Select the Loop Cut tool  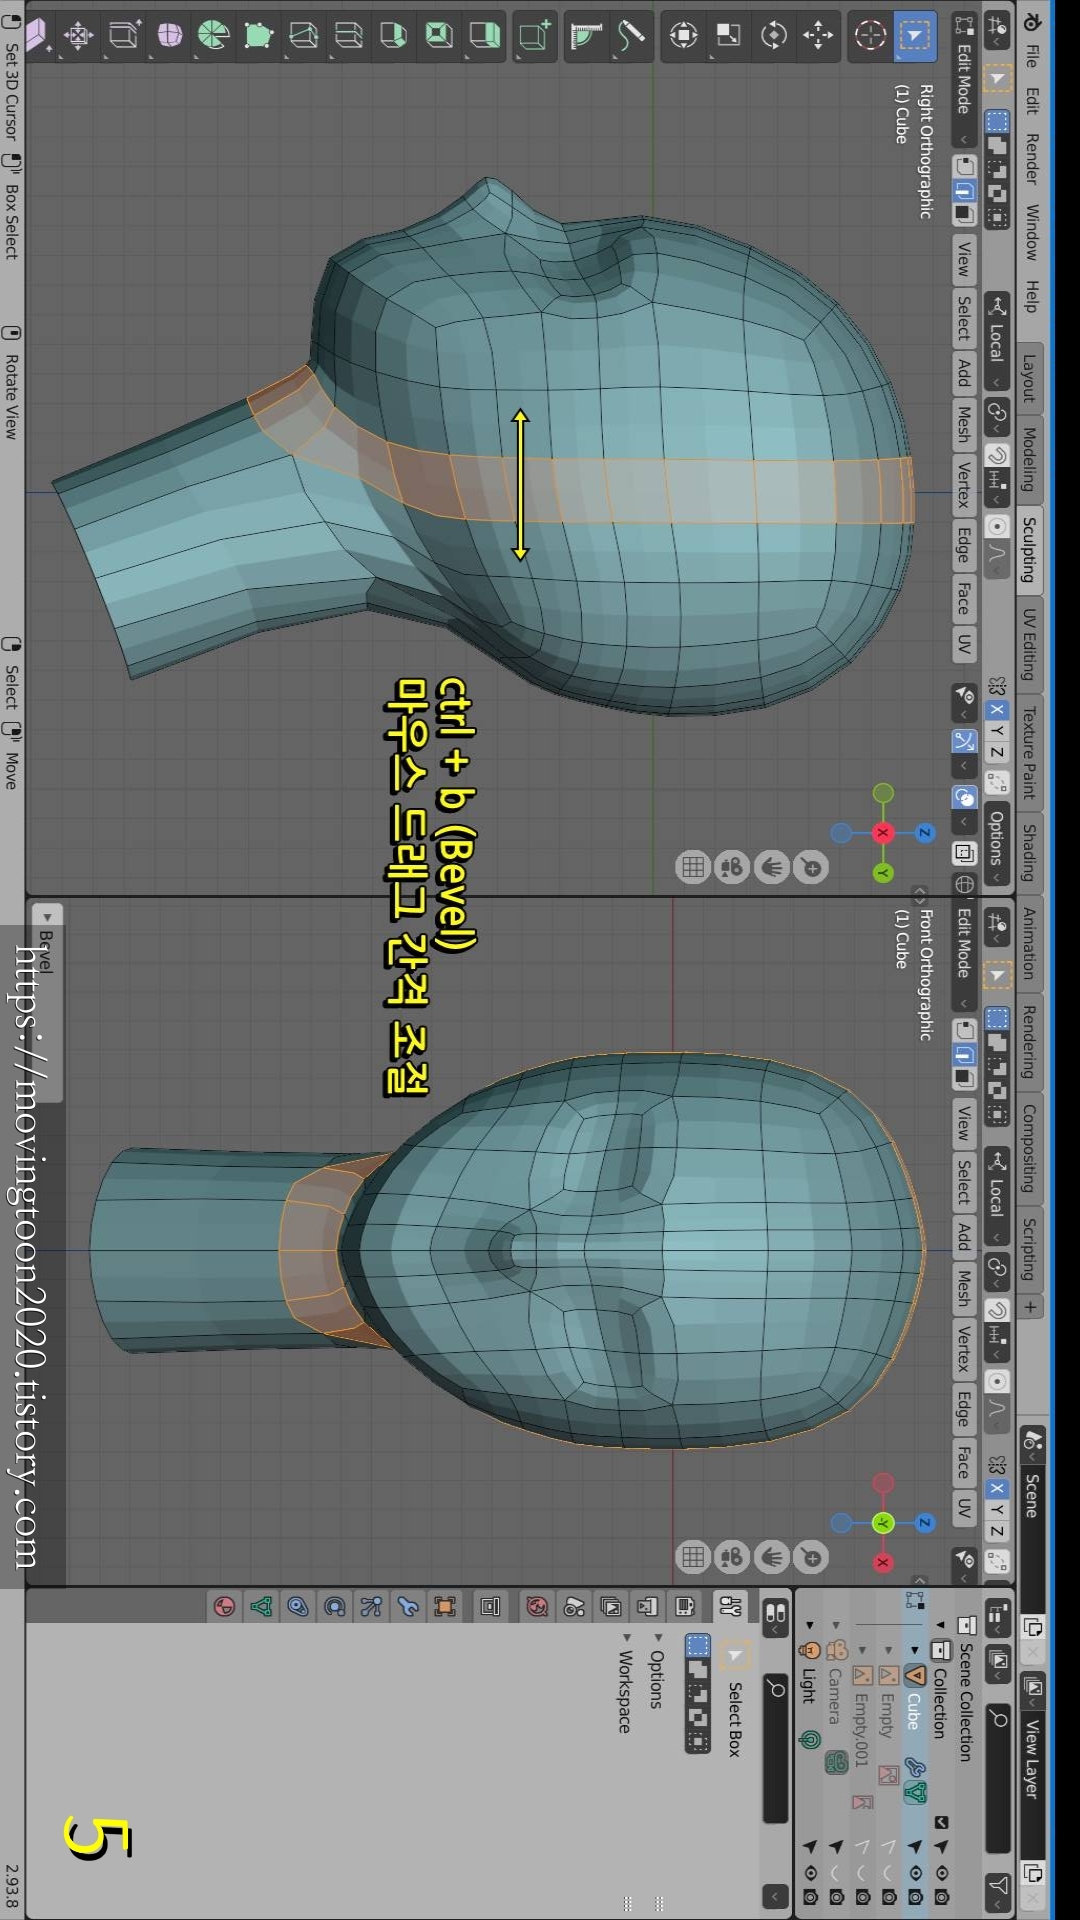[349, 36]
